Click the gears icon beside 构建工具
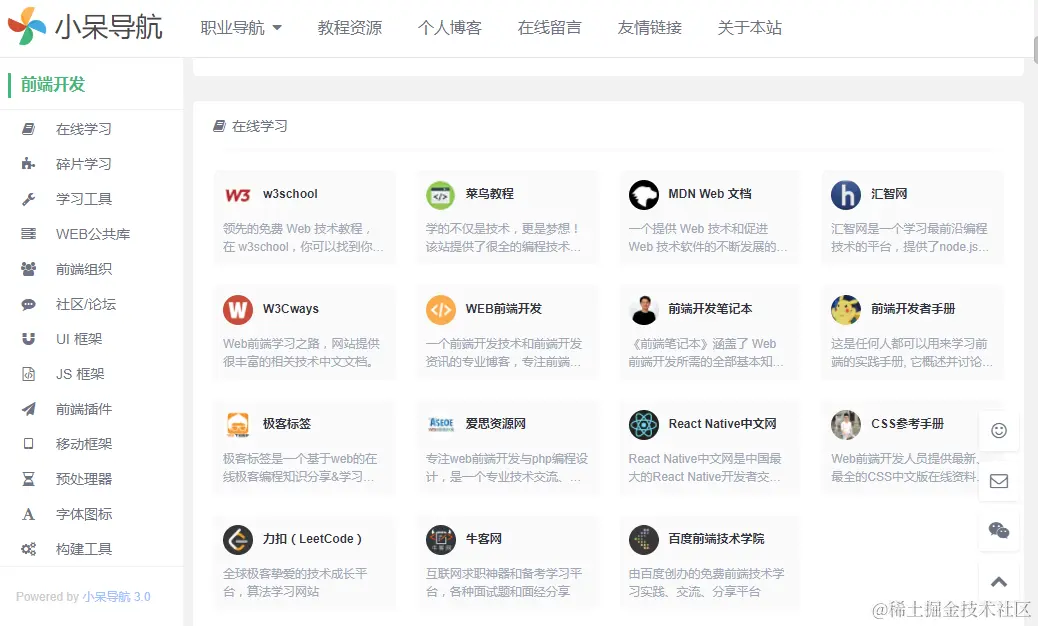 click(x=28, y=549)
